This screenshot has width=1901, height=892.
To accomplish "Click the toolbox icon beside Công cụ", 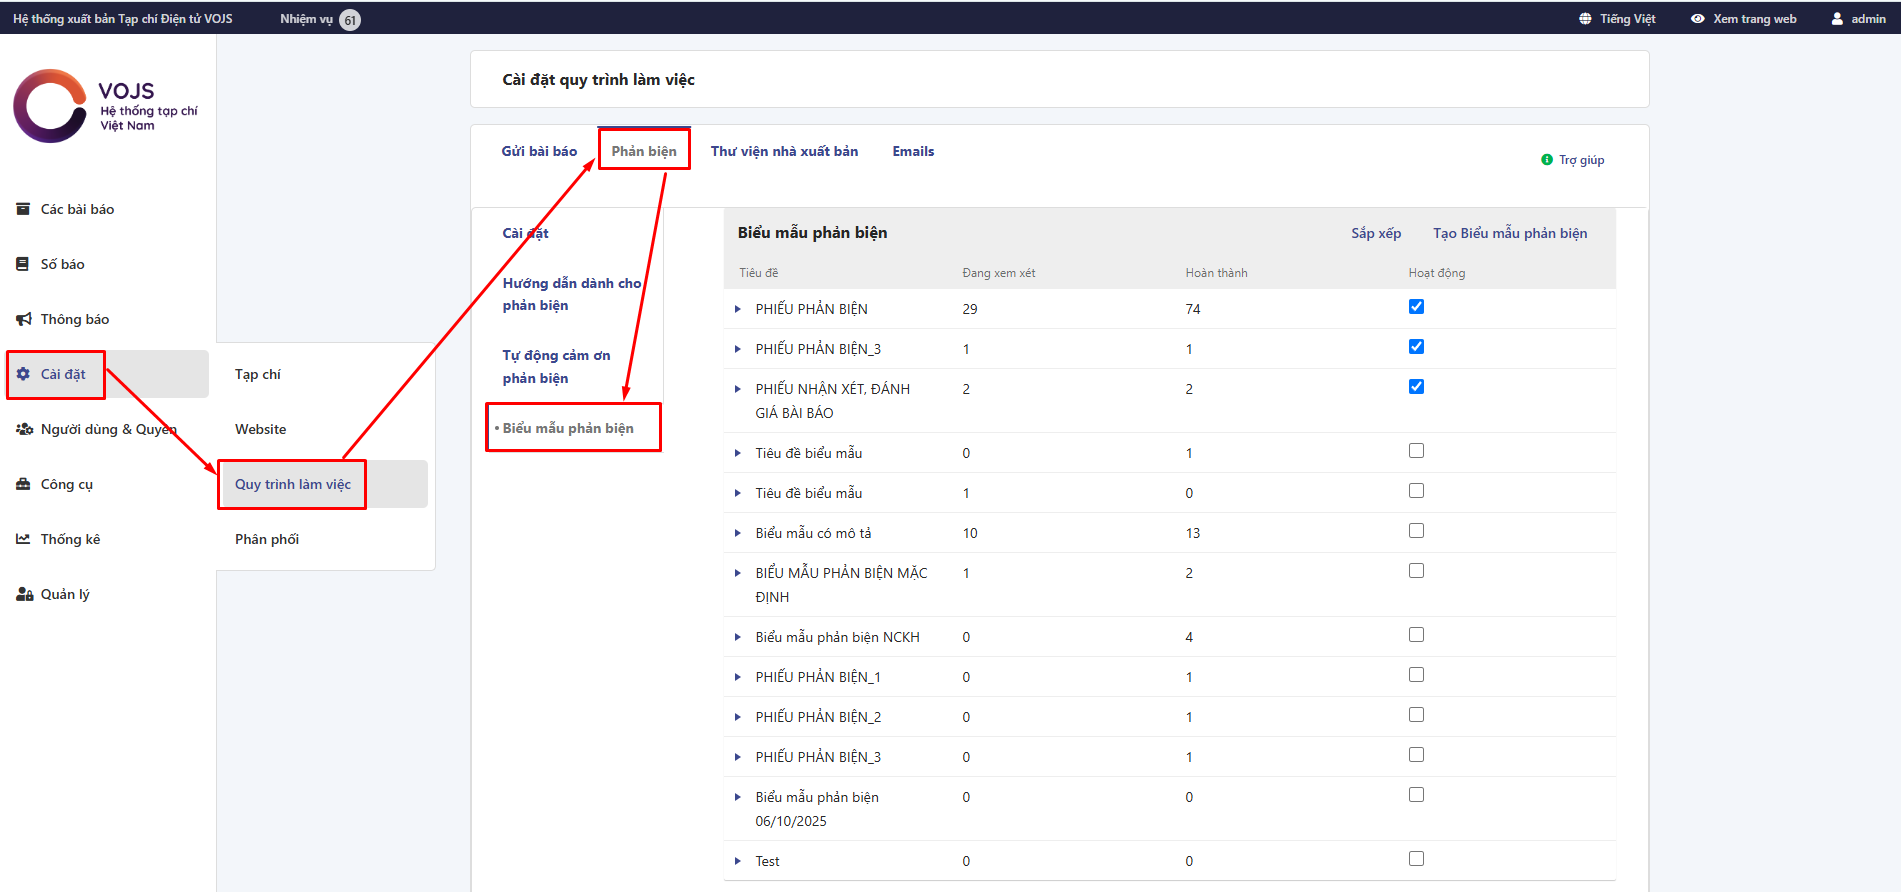I will coord(23,484).
